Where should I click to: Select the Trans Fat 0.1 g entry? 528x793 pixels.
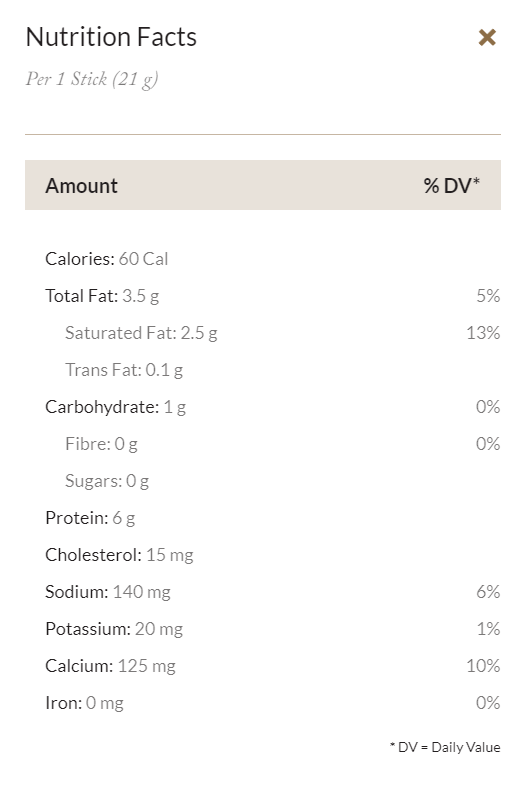point(124,370)
